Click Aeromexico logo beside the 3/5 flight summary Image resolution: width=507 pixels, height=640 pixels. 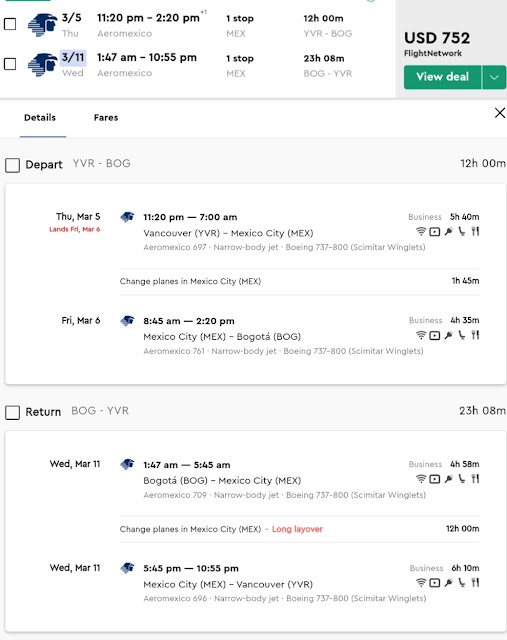click(x=42, y=25)
